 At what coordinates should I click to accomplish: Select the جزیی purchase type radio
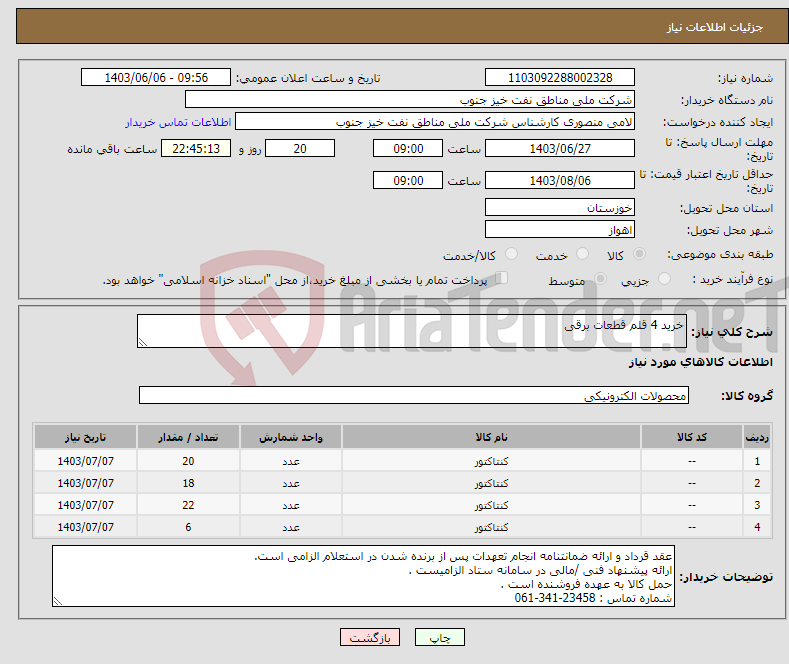[x=664, y=278]
